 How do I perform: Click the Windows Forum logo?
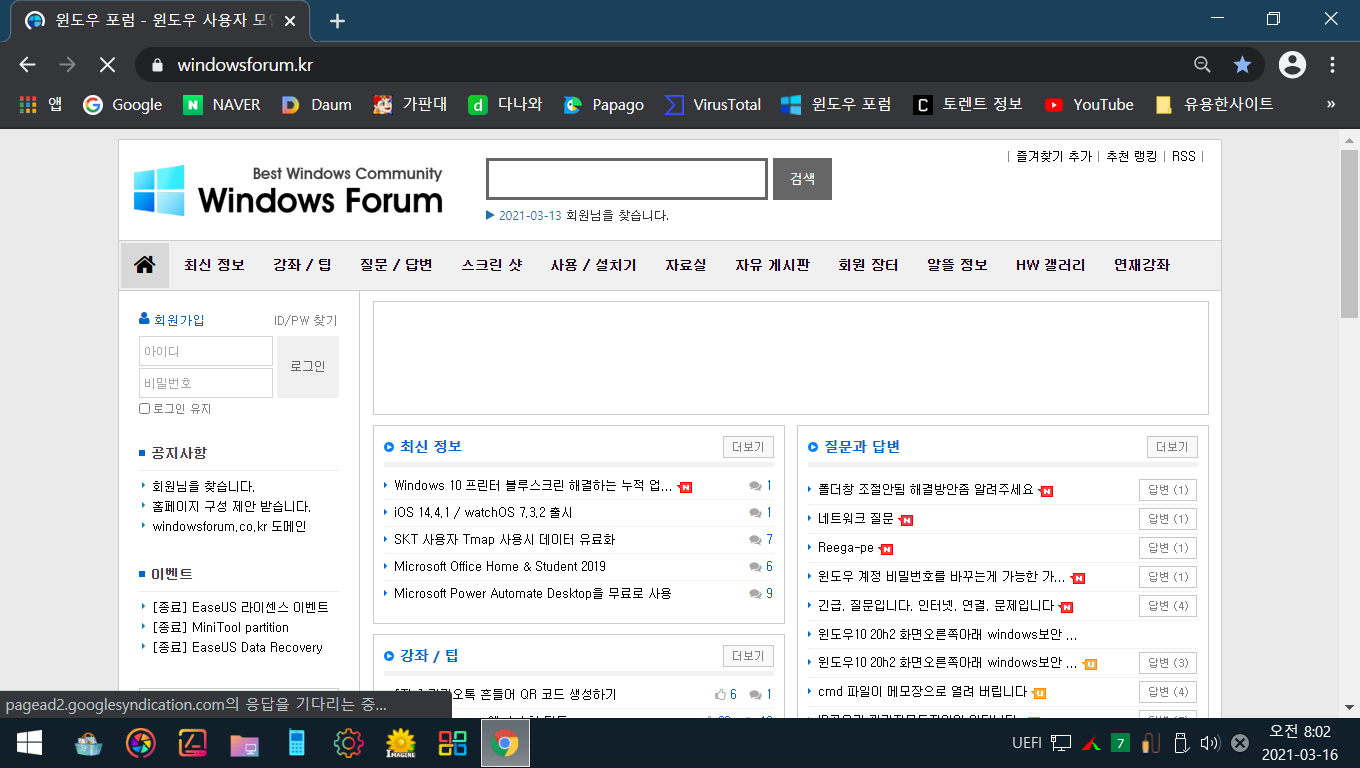tap(288, 190)
